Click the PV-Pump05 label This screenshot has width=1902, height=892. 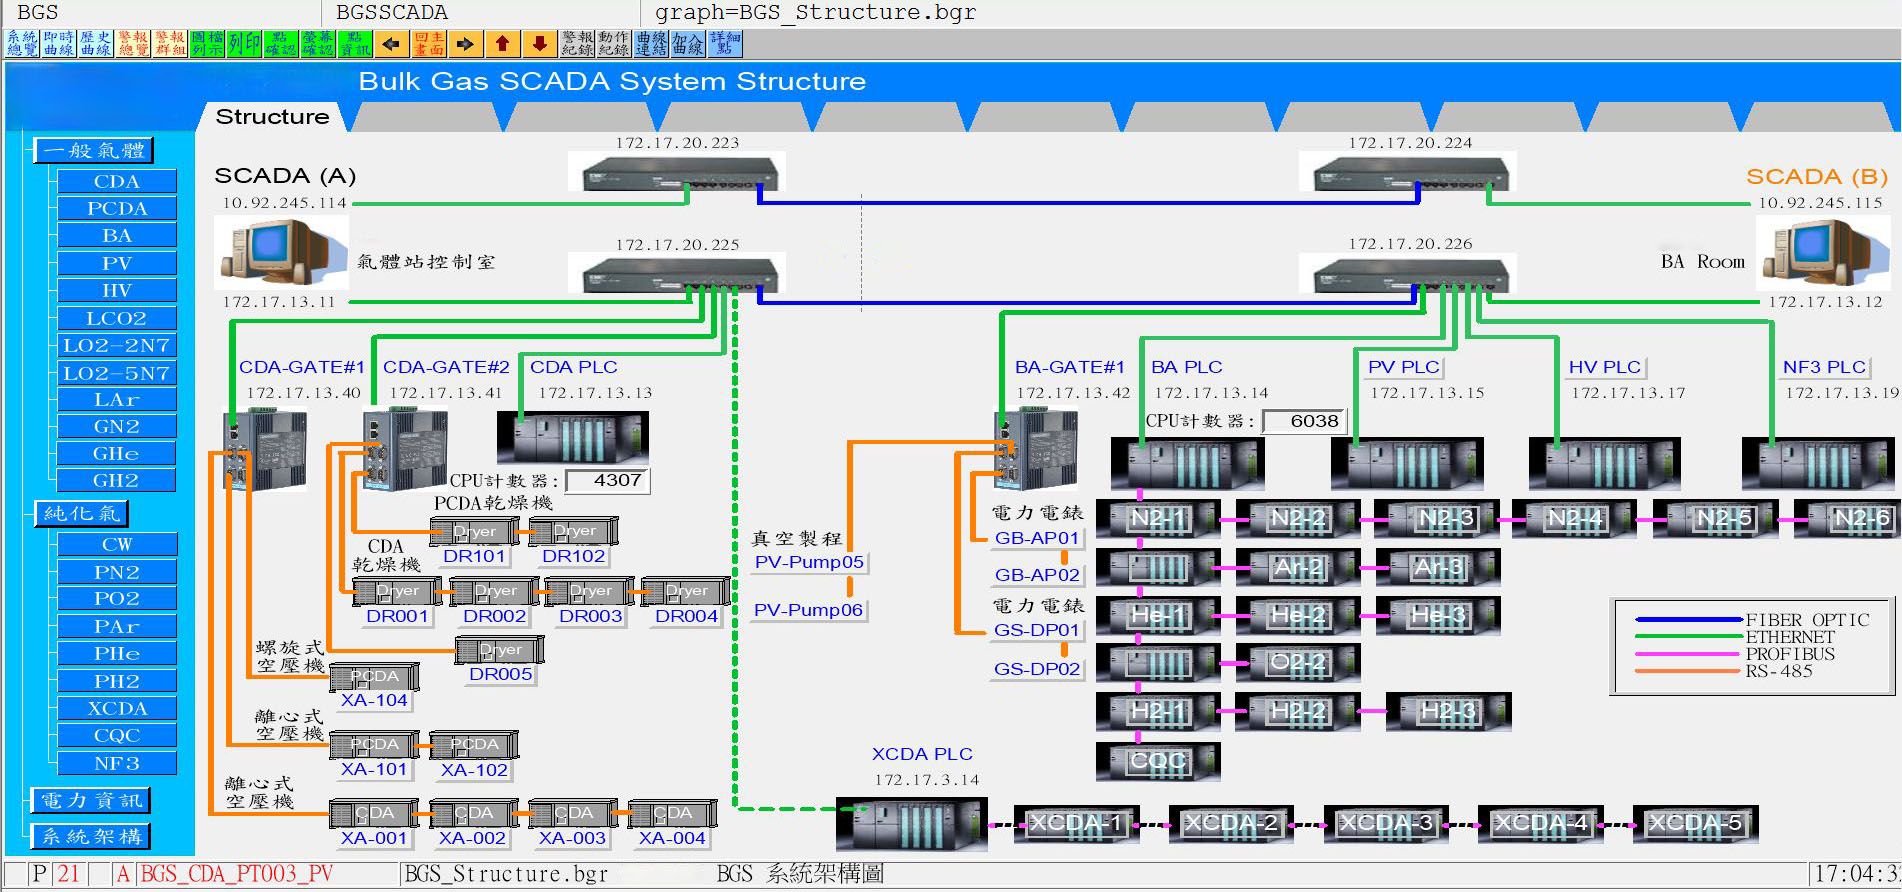[x=809, y=562]
